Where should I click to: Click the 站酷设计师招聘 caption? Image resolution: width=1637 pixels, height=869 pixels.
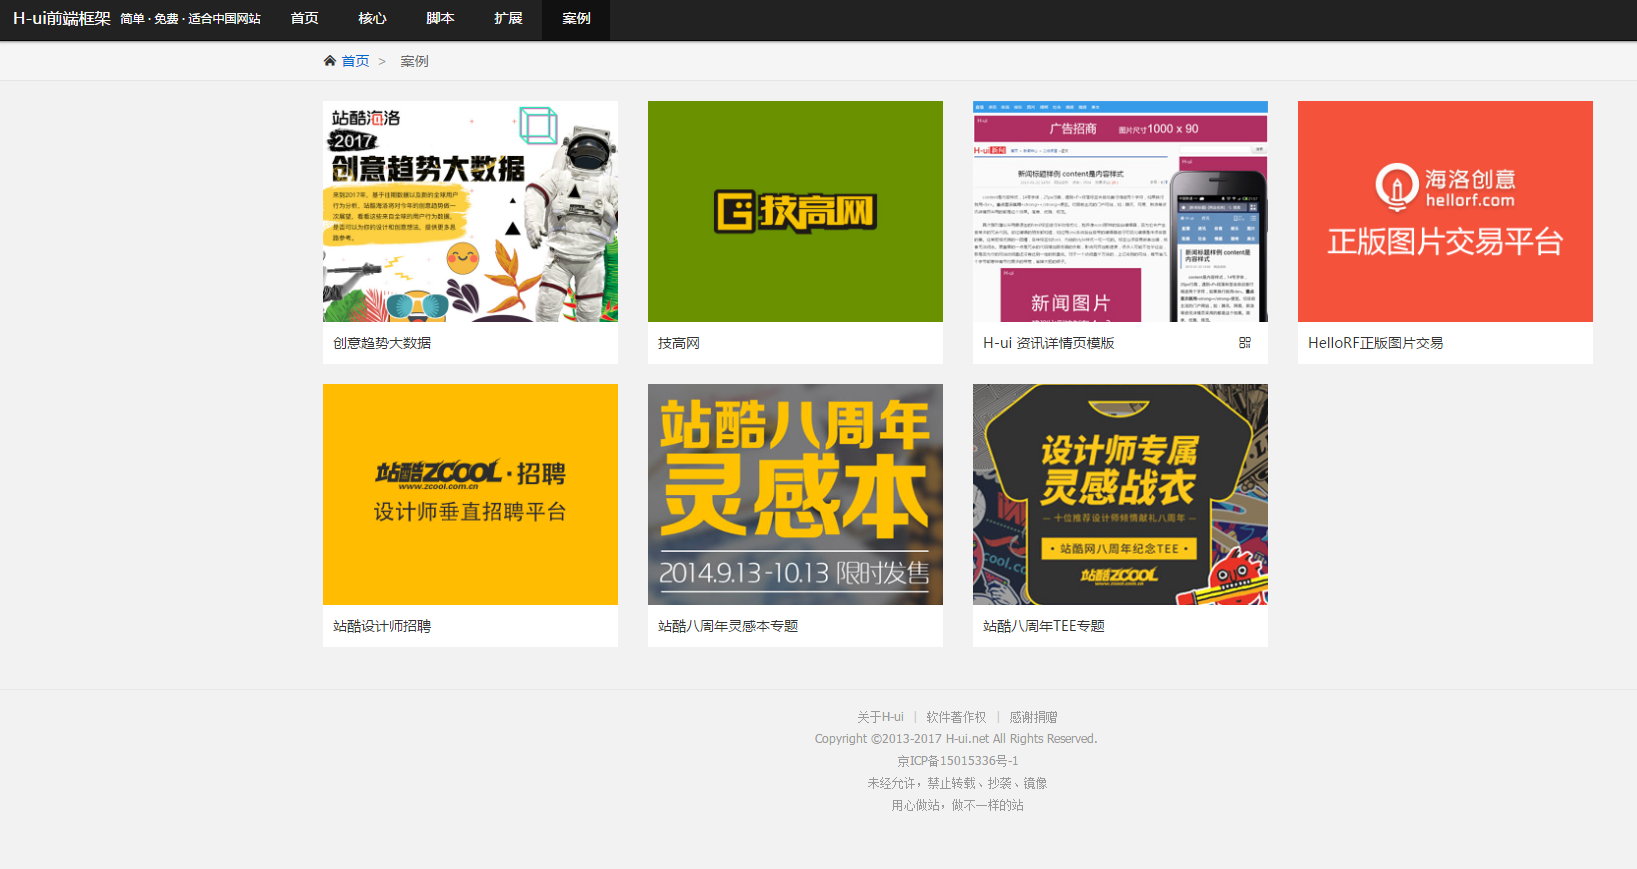click(382, 626)
